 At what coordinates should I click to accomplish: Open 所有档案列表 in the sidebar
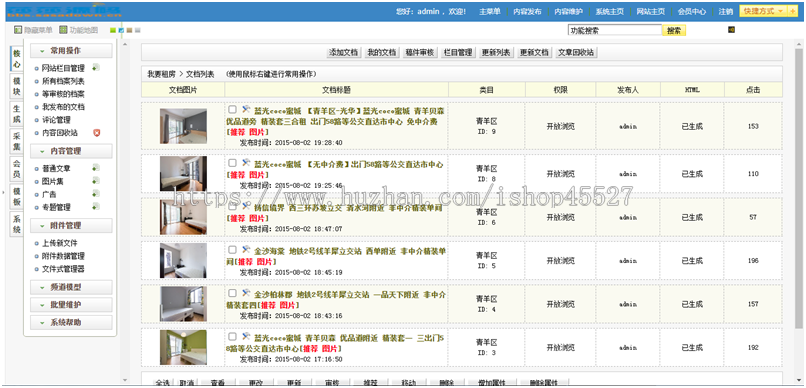63,81
